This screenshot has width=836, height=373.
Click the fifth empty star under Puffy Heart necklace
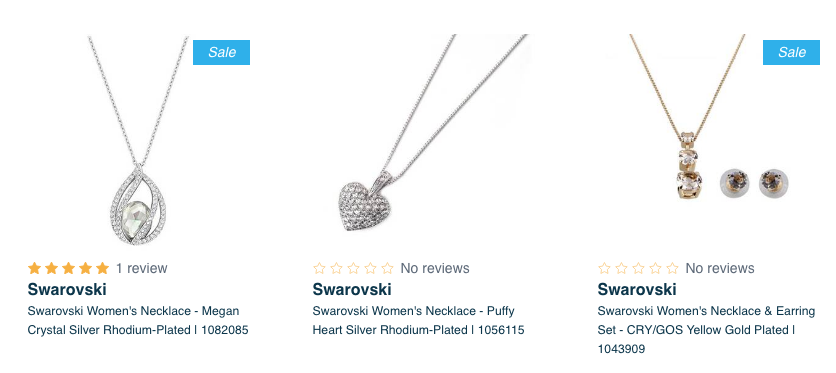point(387,268)
